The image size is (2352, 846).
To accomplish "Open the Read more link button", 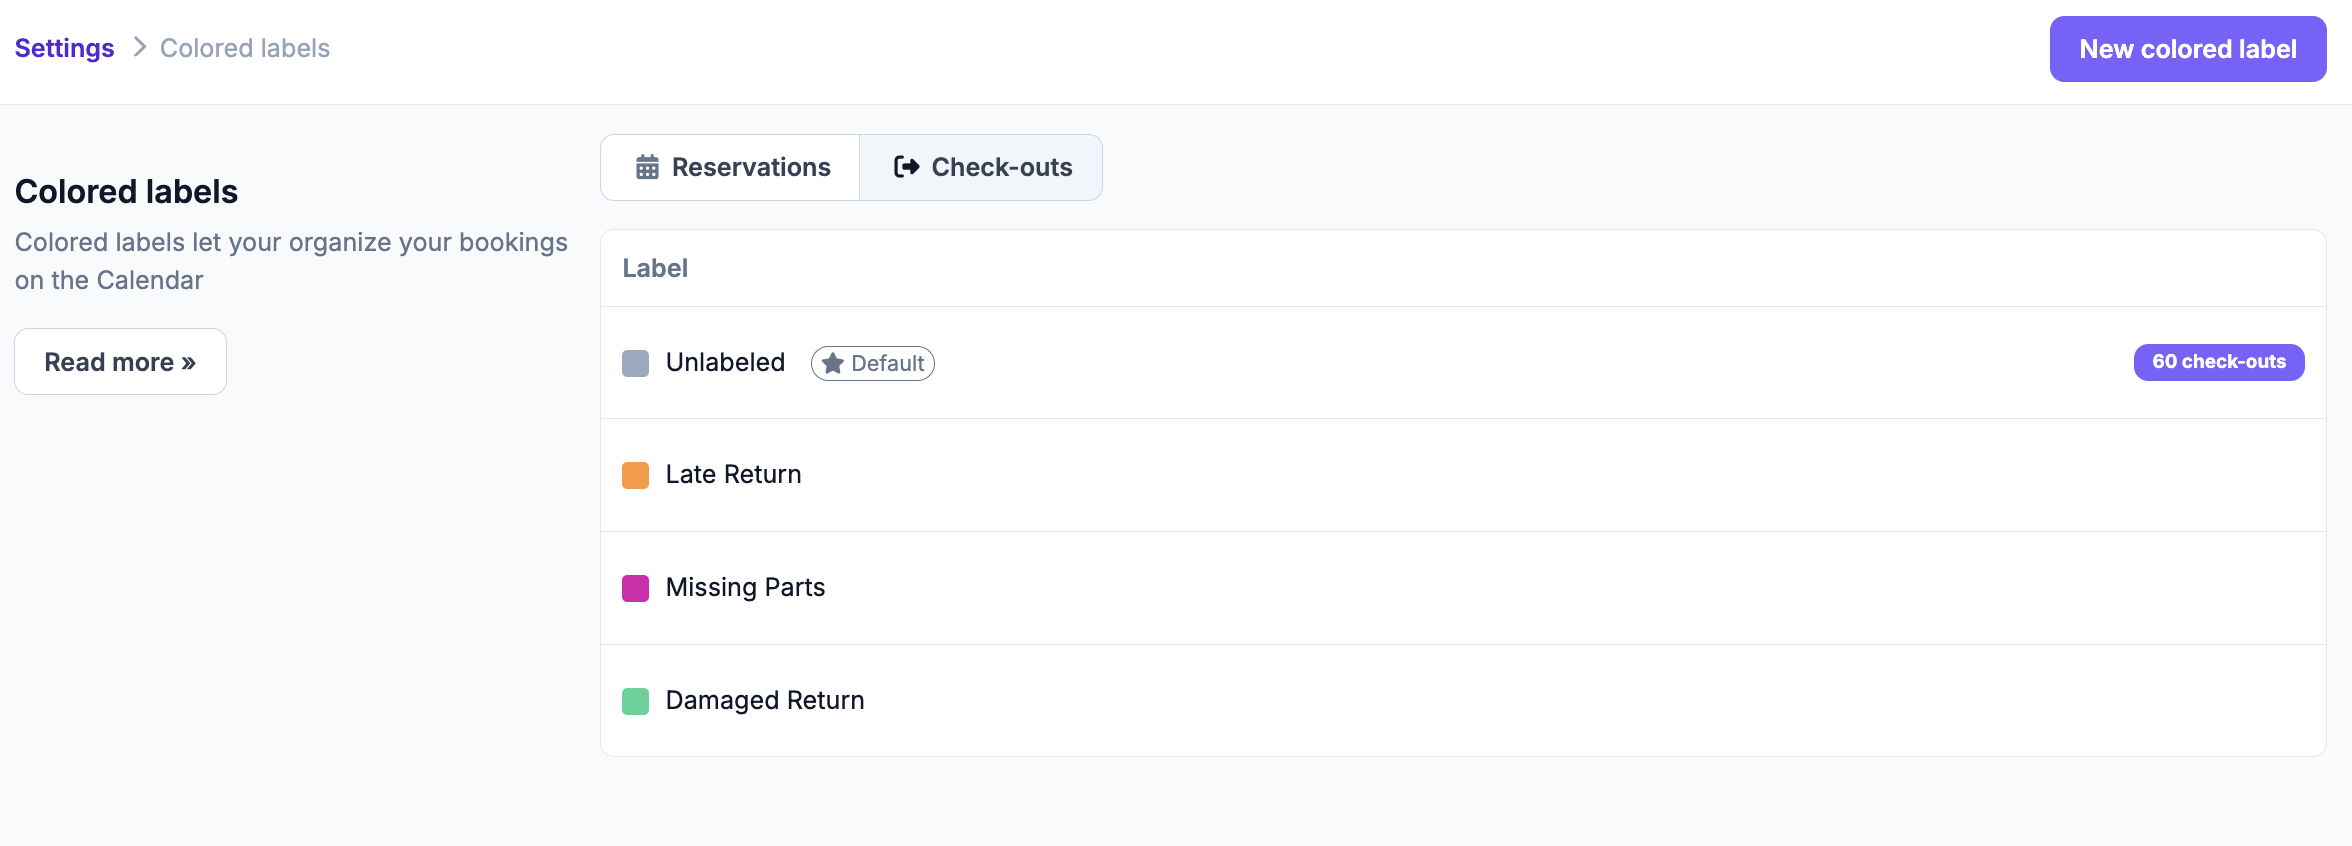I will (x=120, y=361).
